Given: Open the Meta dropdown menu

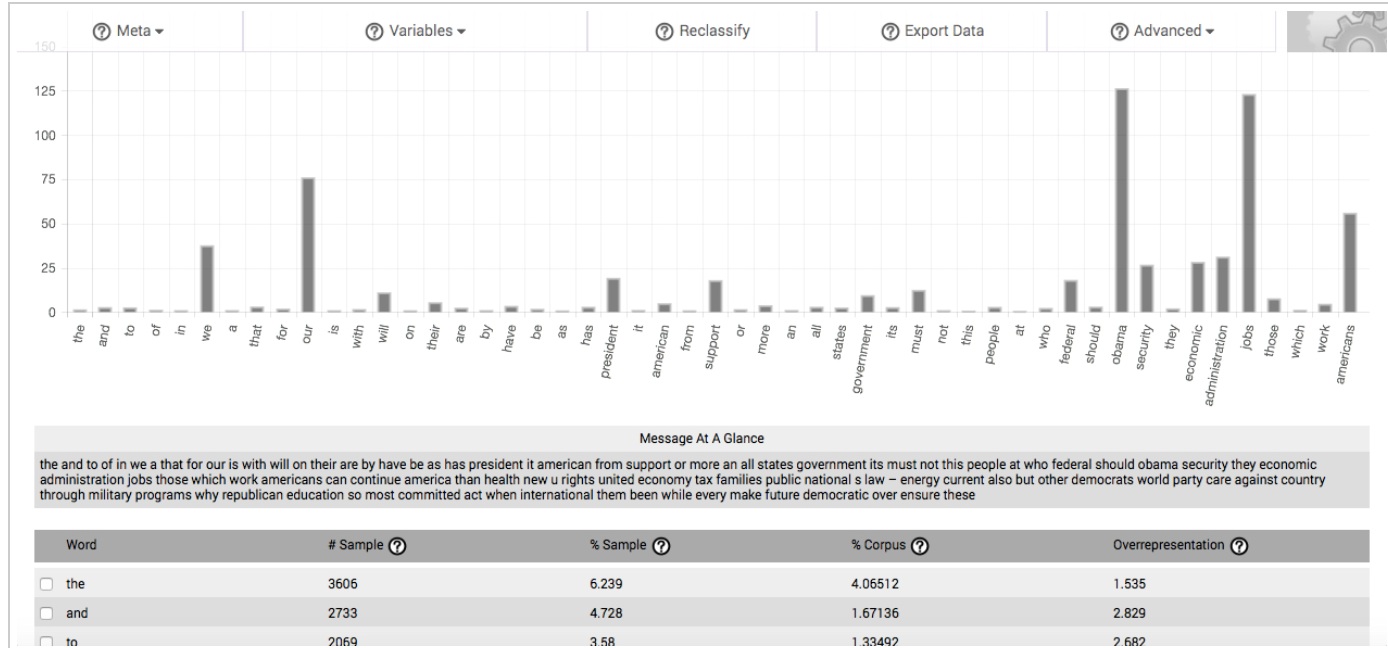Looking at the screenshot, I should [x=128, y=31].
